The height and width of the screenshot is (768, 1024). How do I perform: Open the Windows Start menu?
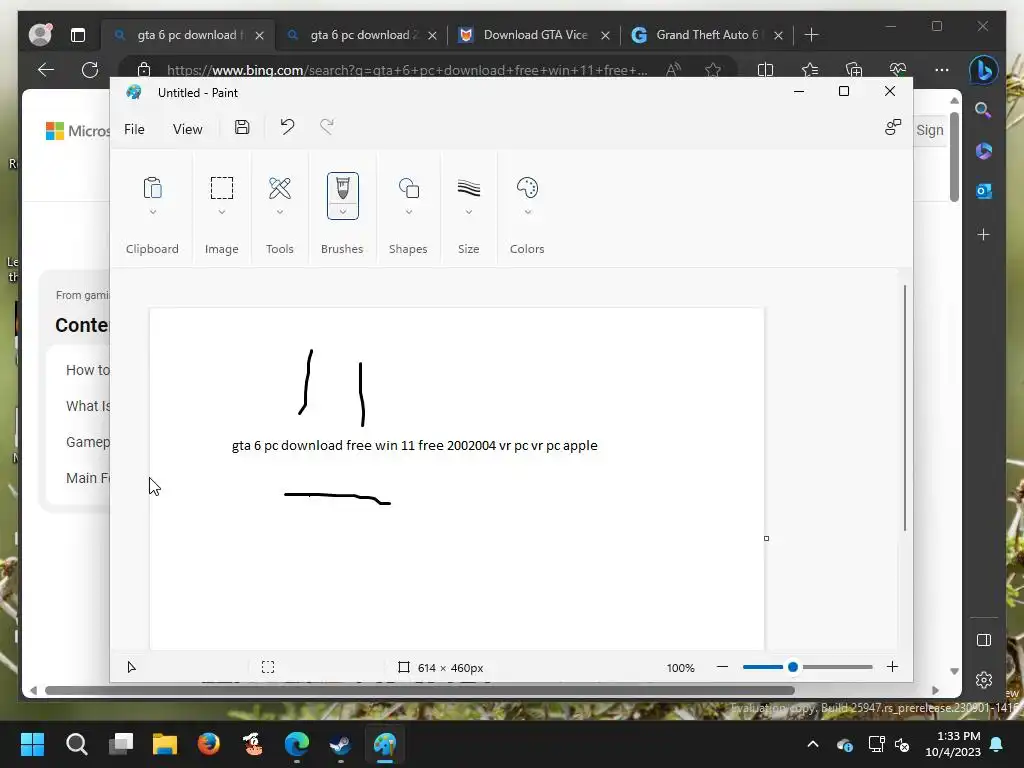coord(32,744)
